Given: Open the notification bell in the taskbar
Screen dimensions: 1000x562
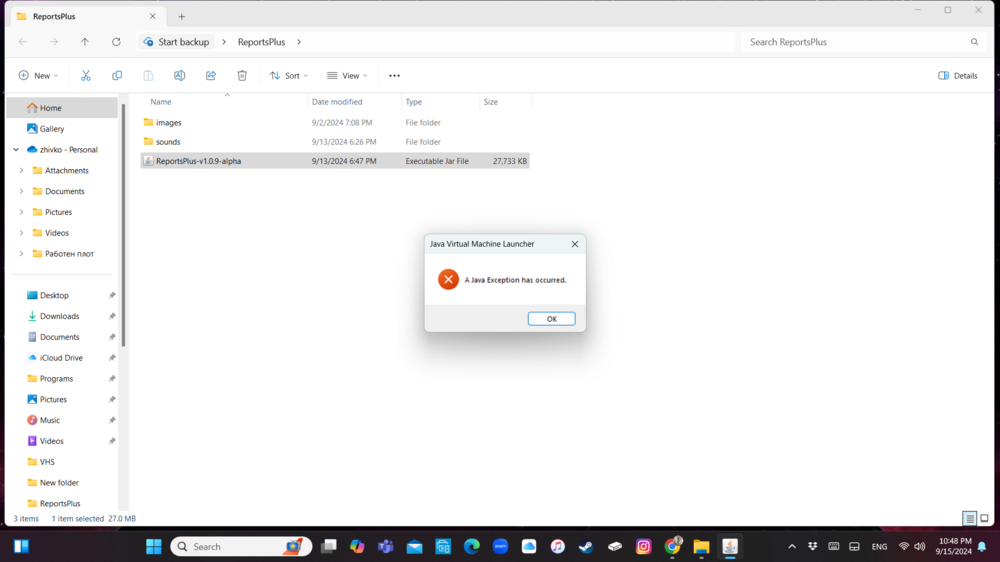Looking at the screenshot, I should pos(982,547).
